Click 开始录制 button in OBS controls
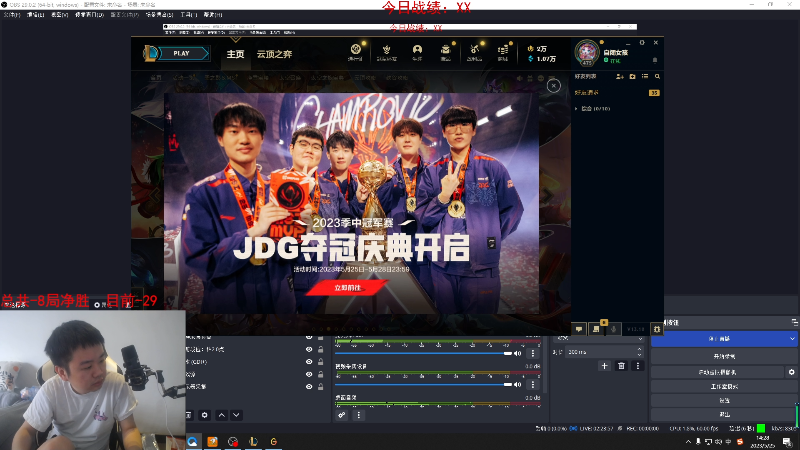 click(724, 357)
